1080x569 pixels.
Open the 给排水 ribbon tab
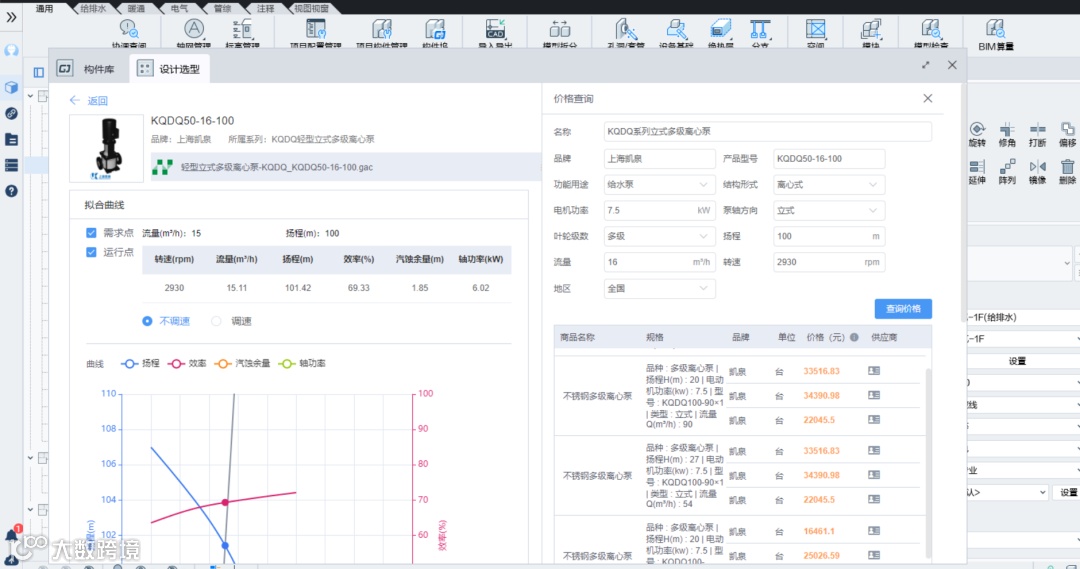tap(93, 8)
